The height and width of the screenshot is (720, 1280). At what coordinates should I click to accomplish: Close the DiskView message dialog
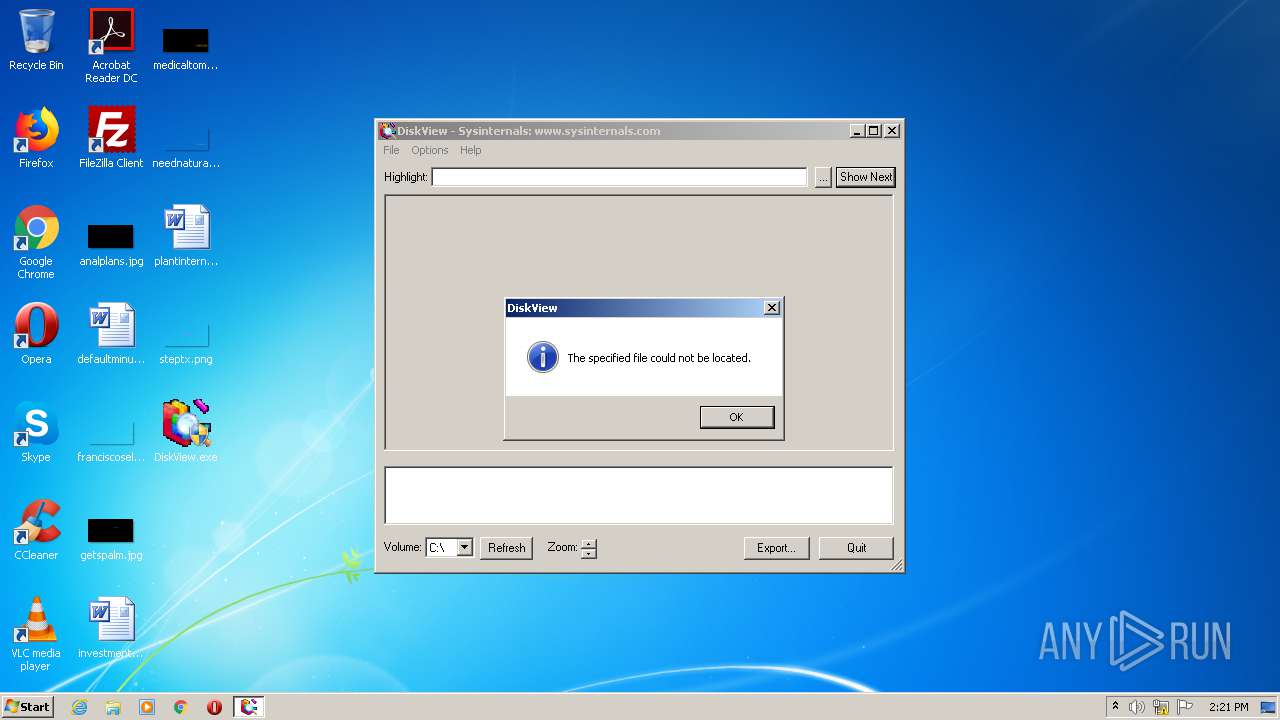771,308
